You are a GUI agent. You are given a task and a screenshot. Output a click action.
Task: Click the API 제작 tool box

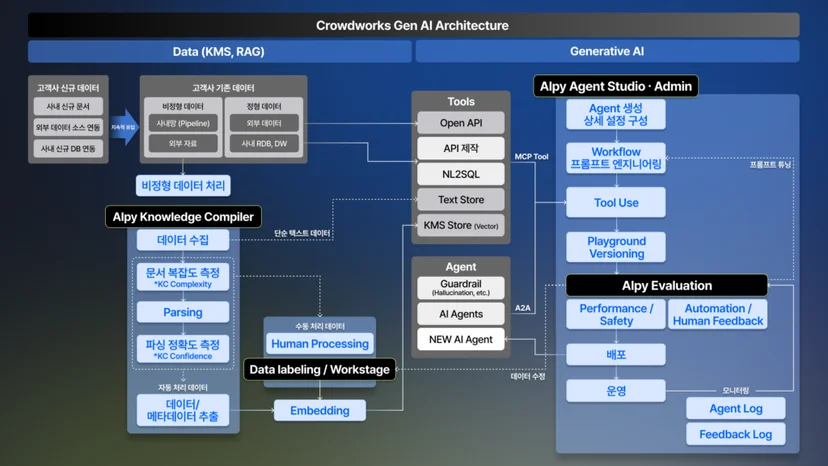461,148
